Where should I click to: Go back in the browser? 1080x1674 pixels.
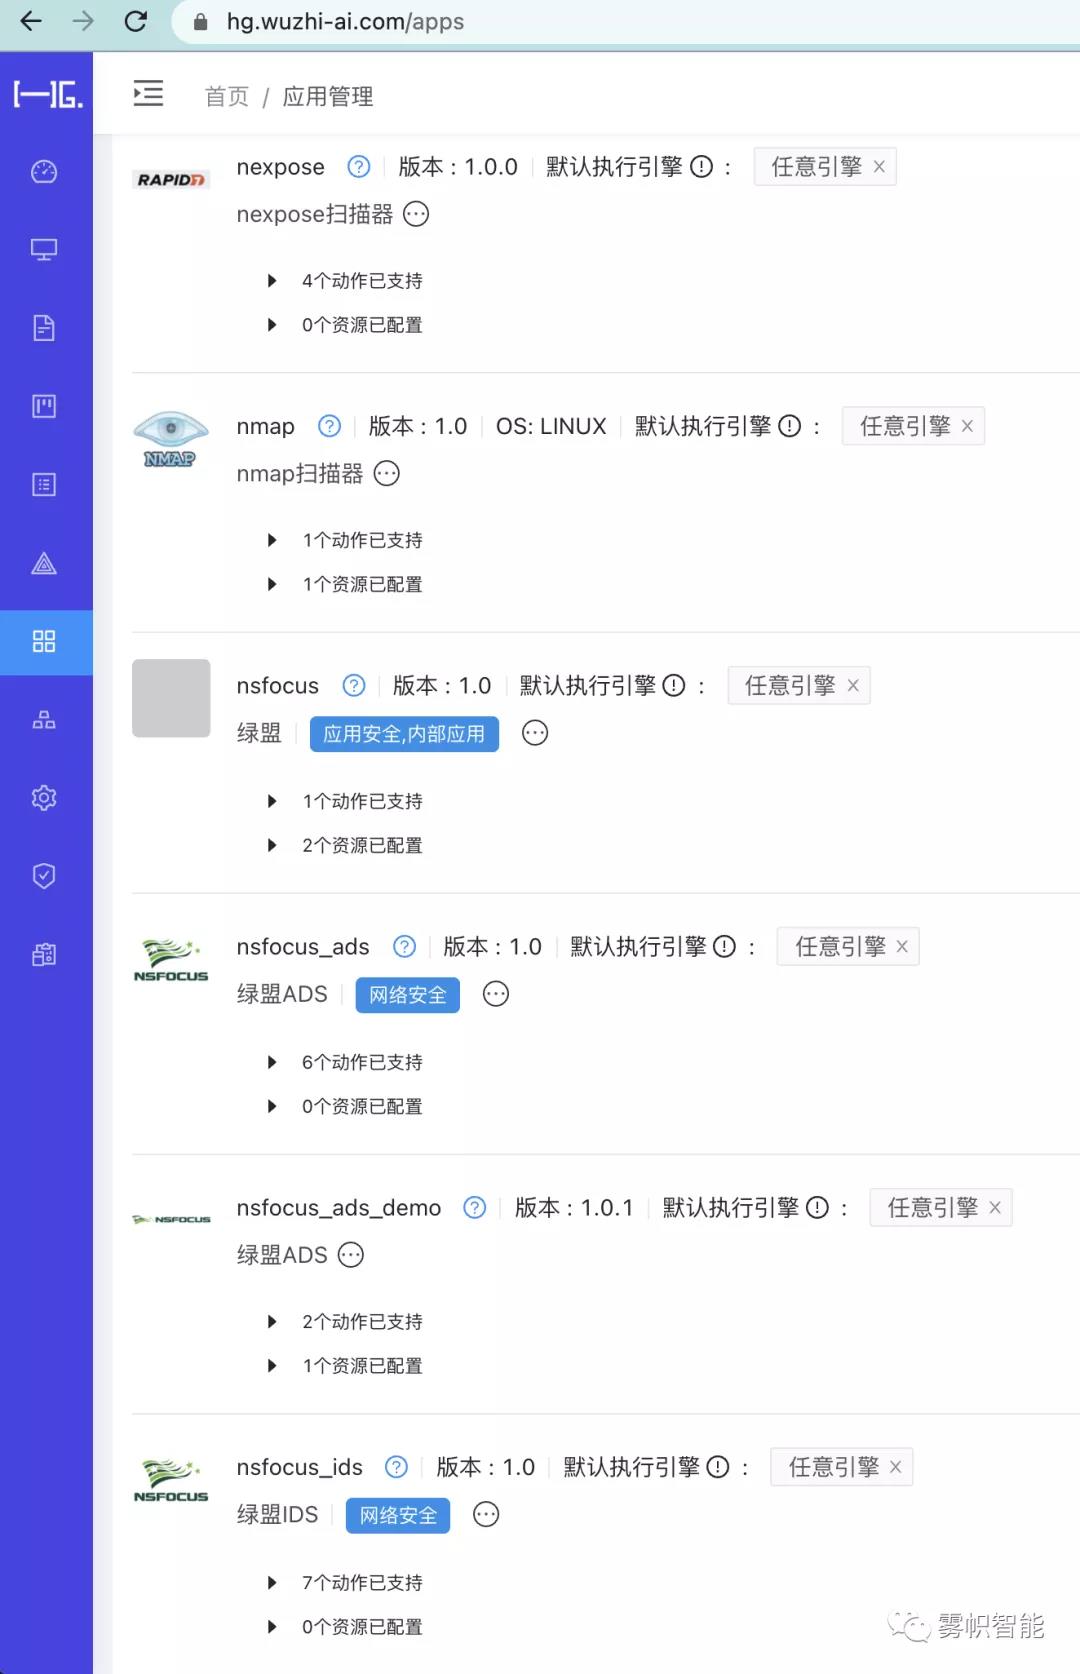tap(31, 21)
